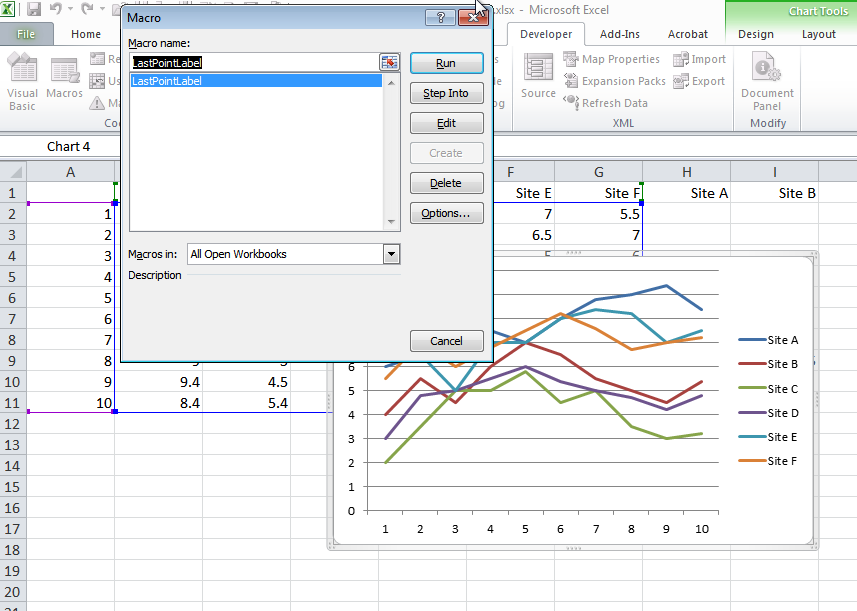Click Refresh Data in XML group

[606, 103]
